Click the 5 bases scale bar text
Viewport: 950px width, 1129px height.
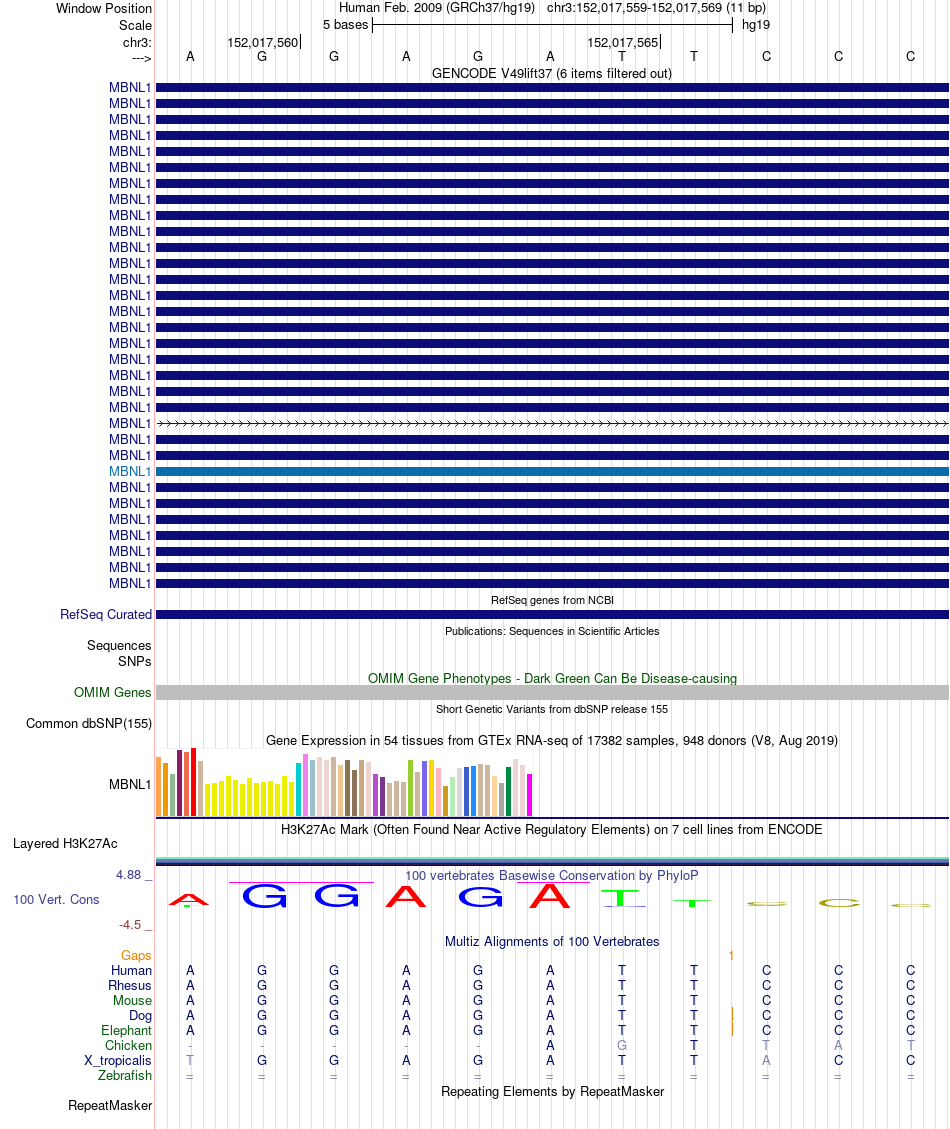(346, 24)
